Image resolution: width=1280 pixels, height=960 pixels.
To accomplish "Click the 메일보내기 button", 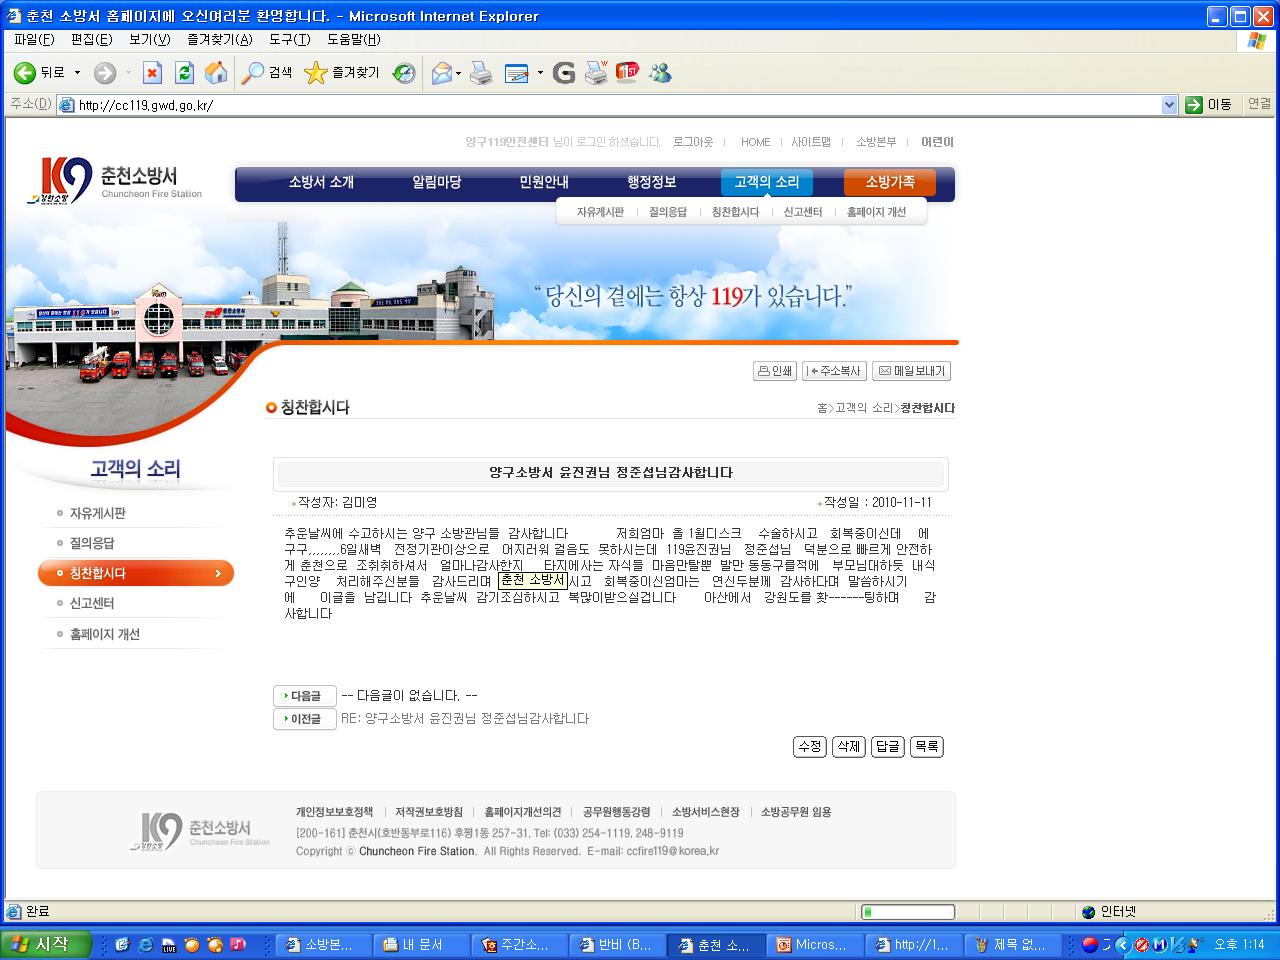I will (x=911, y=371).
